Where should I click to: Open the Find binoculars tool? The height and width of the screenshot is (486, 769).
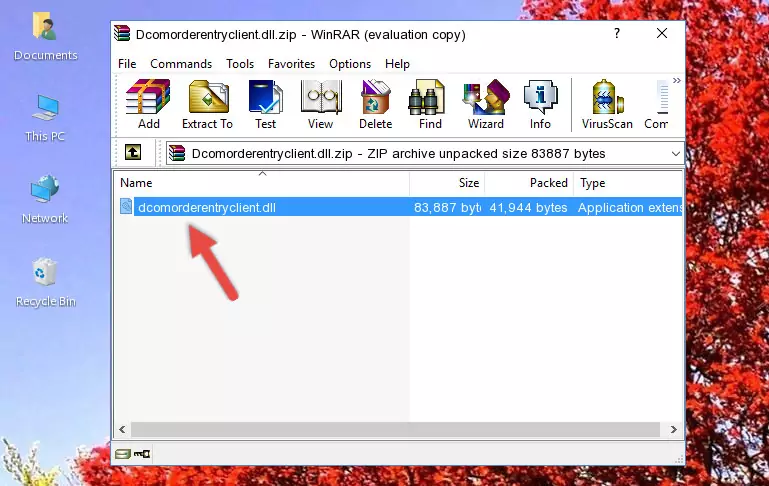tap(430, 104)
